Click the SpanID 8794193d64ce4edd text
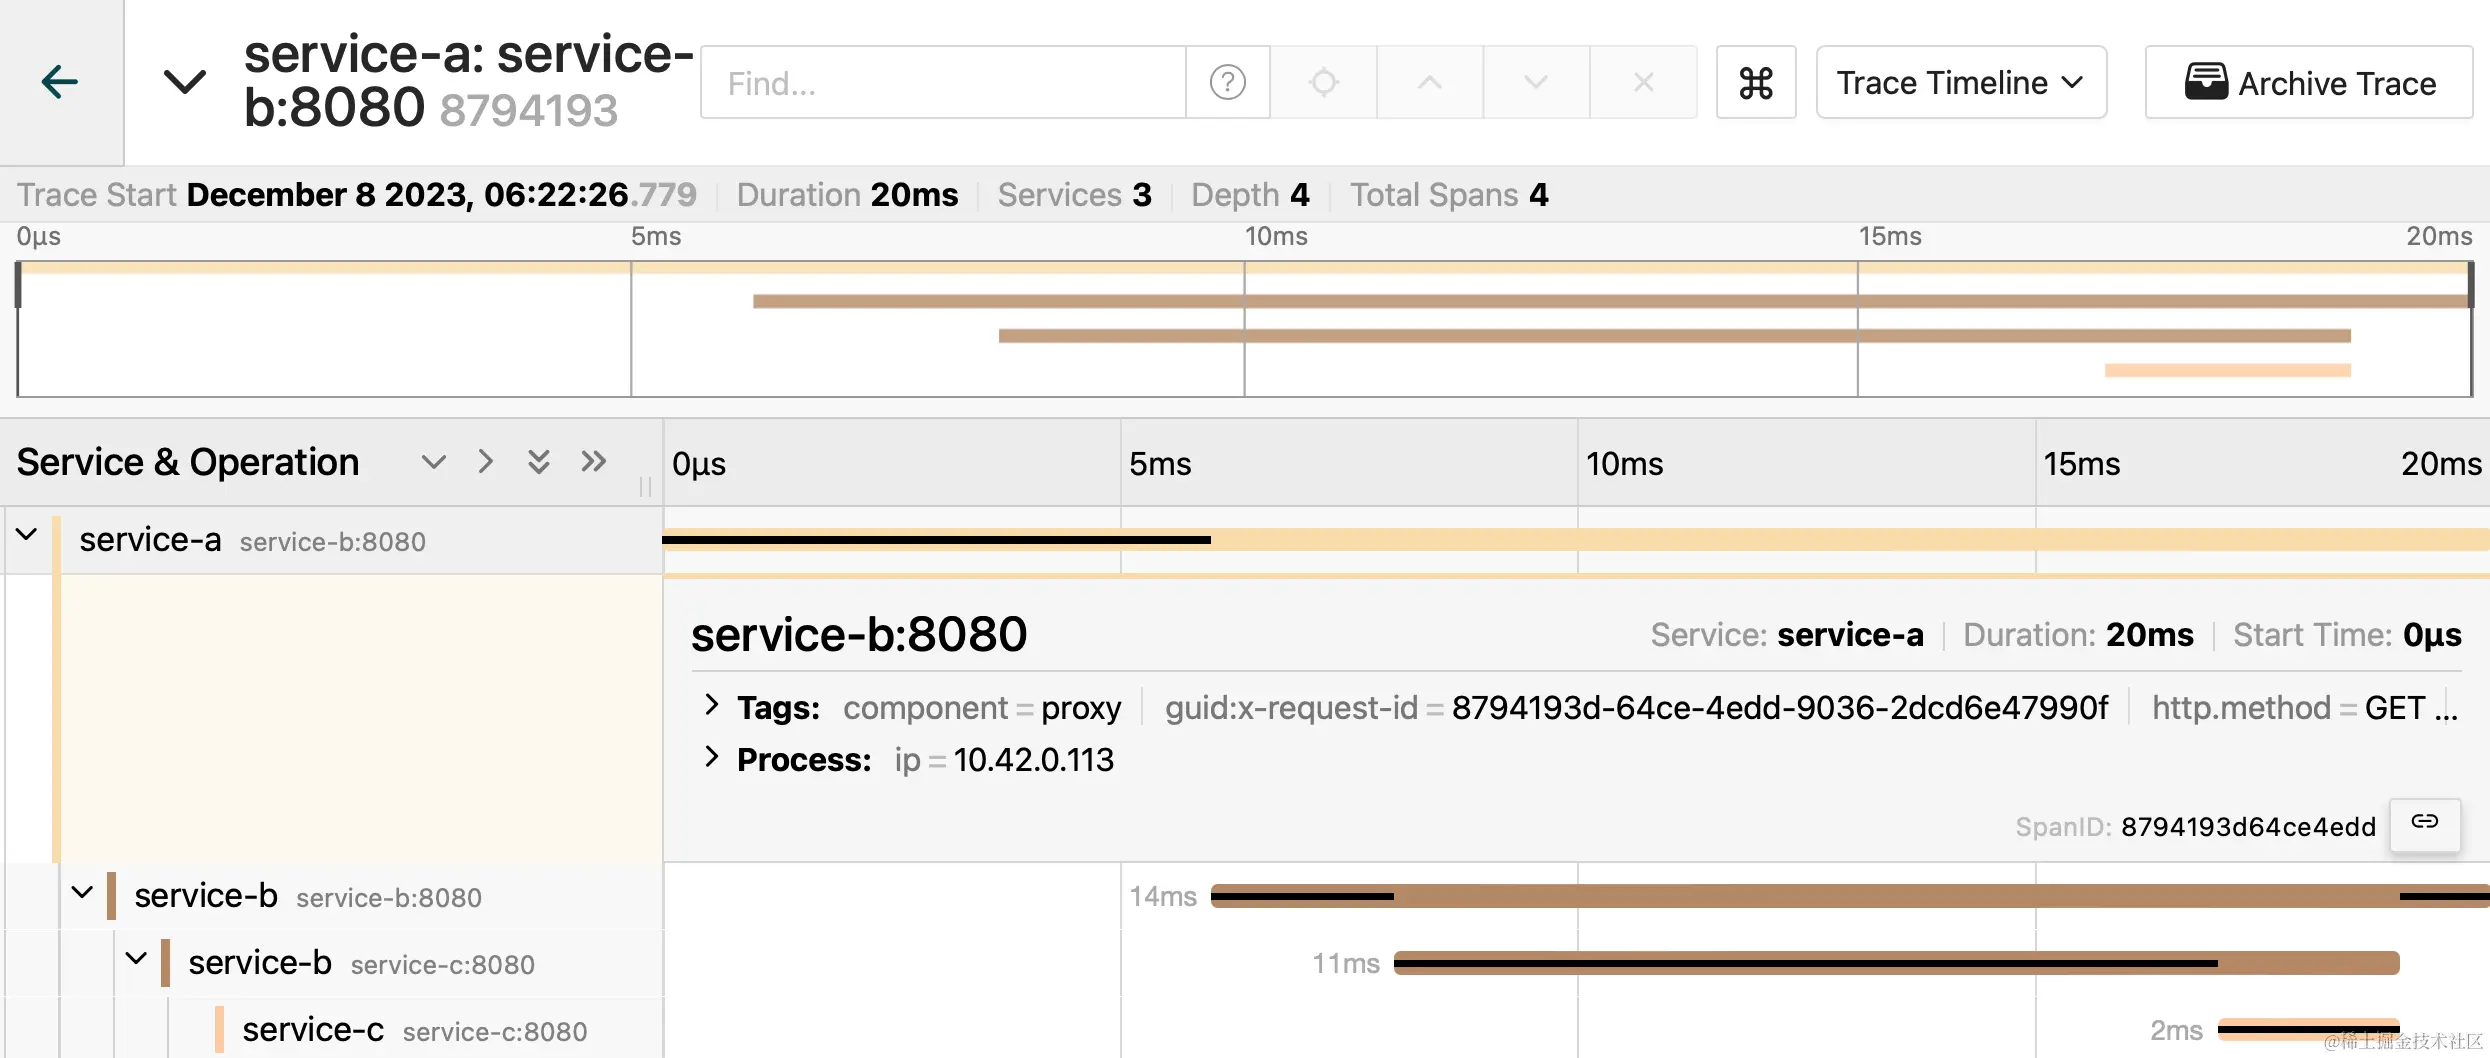2490x1058 pixels. pyautogui.click(x=2195, y=827)
